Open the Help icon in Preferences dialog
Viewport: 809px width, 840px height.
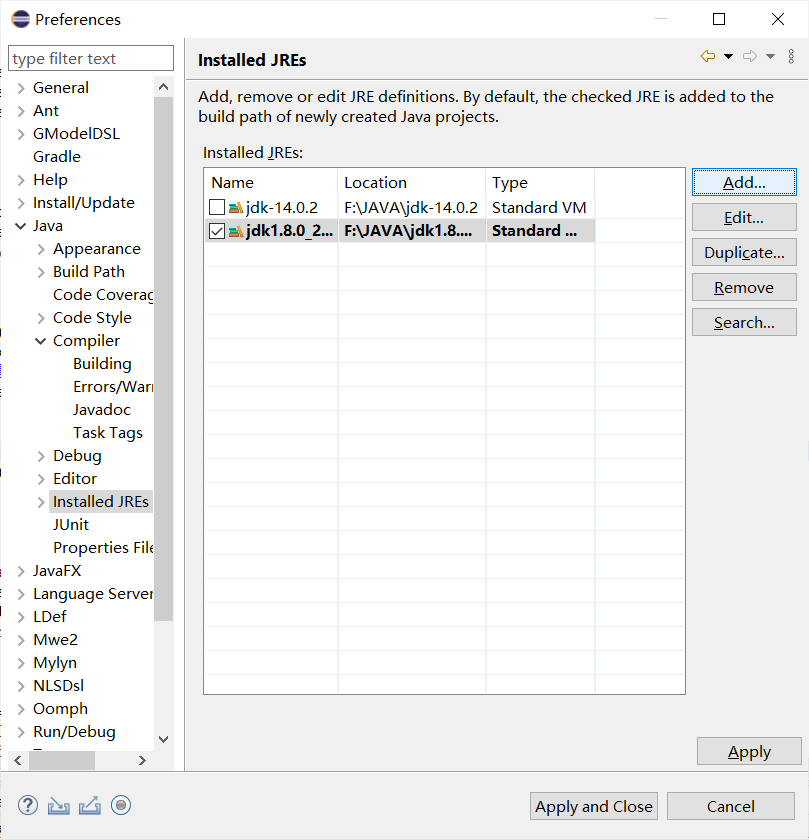[27, 805]
